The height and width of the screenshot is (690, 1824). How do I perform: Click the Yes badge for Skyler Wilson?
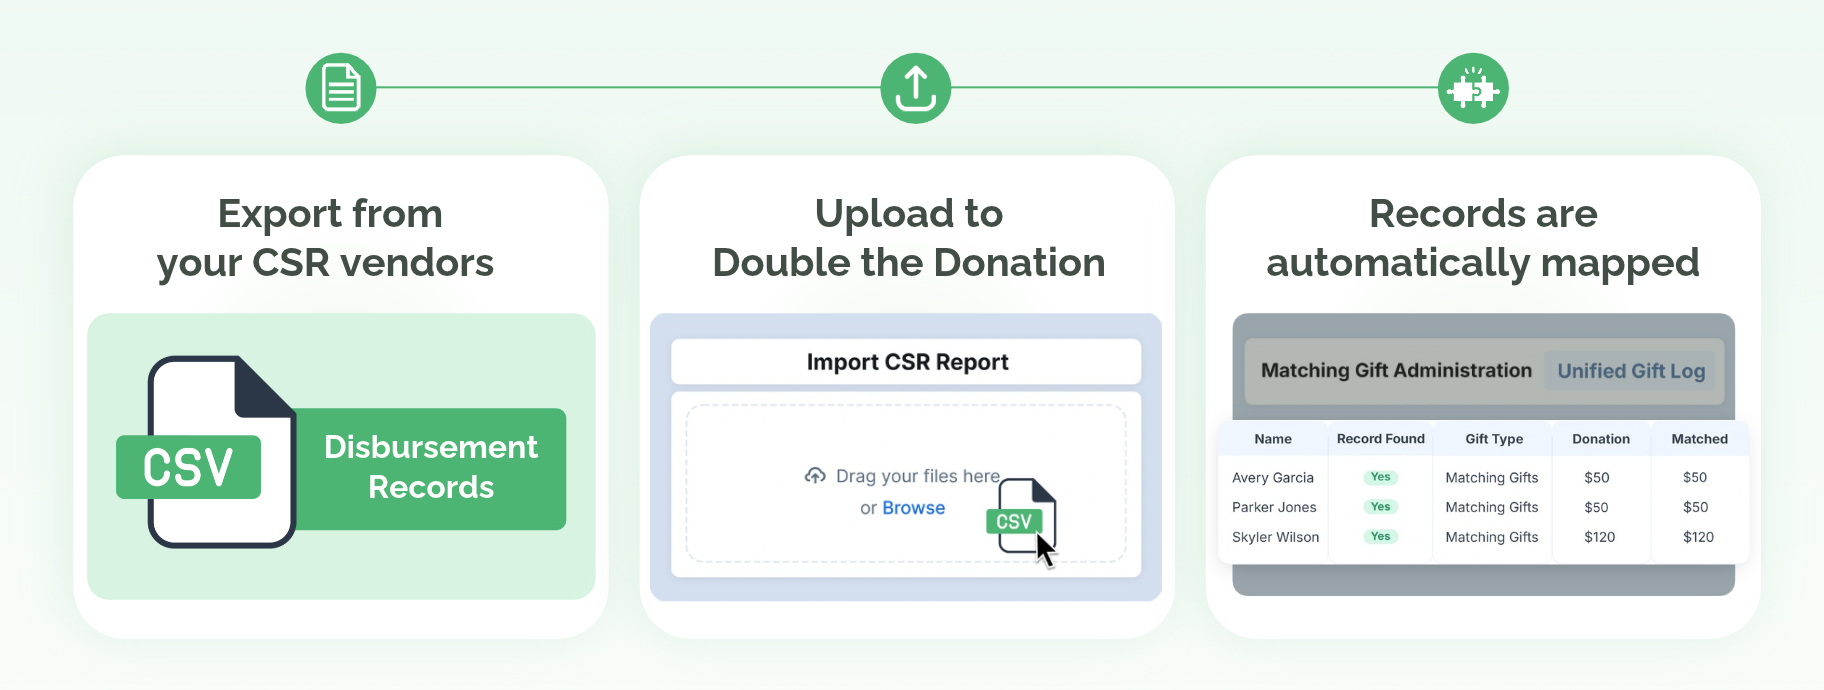[x=1380, y=537]
